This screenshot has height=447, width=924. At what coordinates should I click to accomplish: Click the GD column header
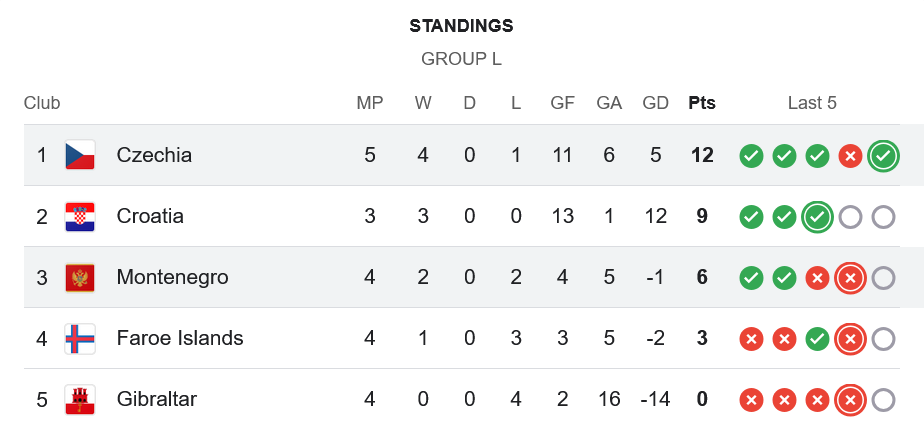tap(655, 103)
